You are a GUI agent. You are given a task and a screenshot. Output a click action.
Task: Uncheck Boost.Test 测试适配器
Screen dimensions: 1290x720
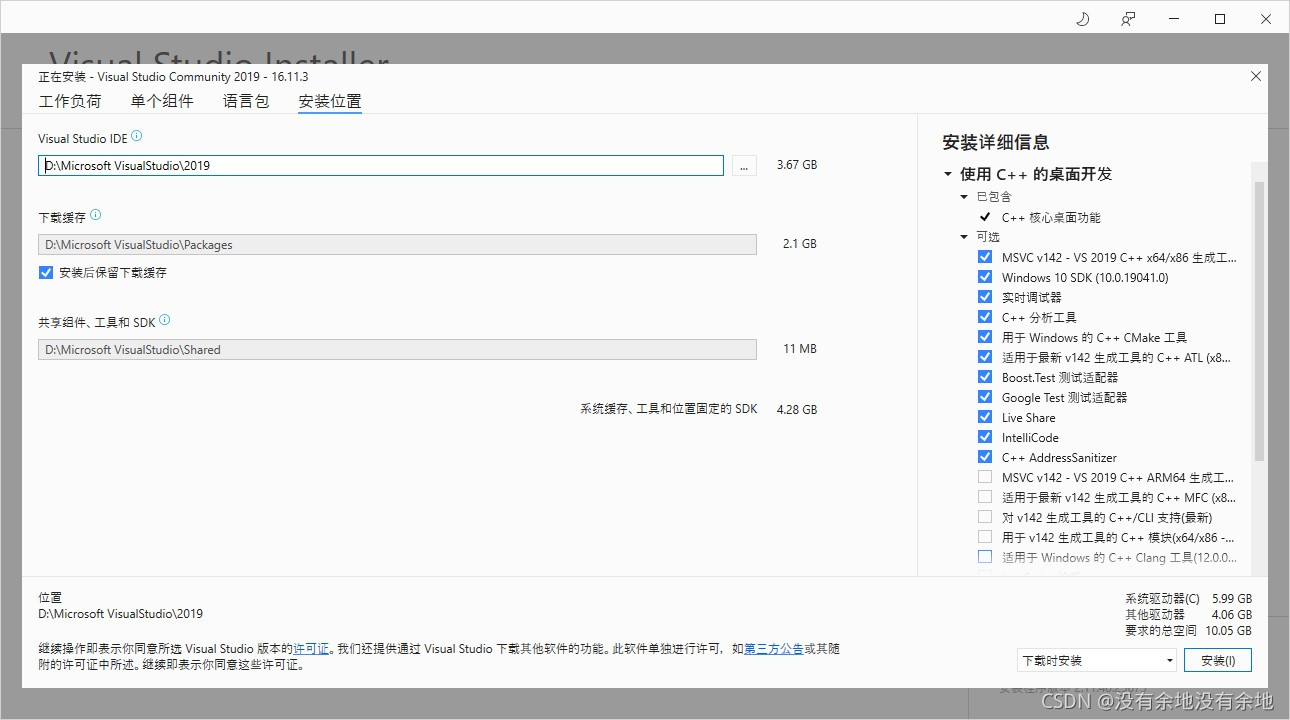click(985, 377)
